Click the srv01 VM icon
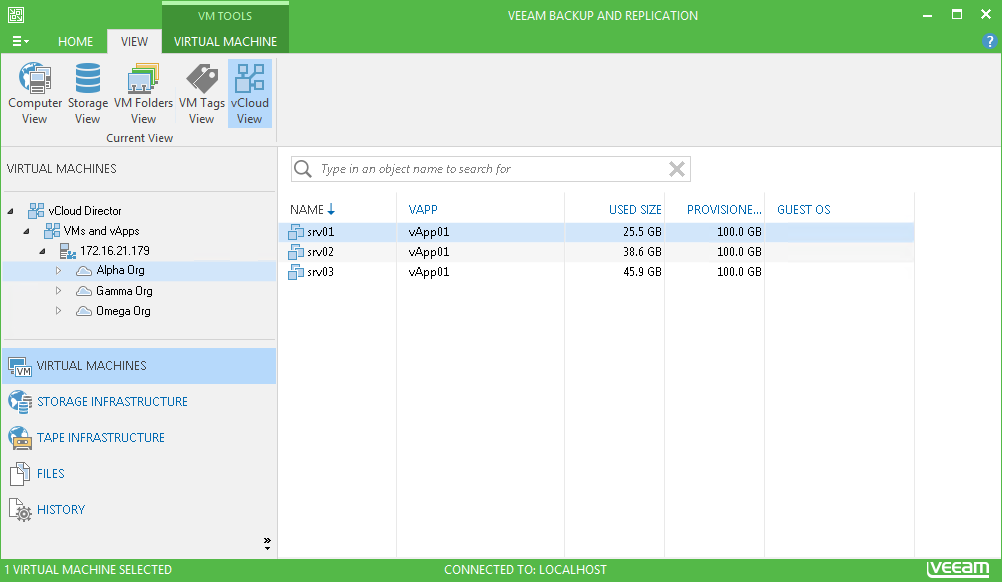 [x=296, y=232]
